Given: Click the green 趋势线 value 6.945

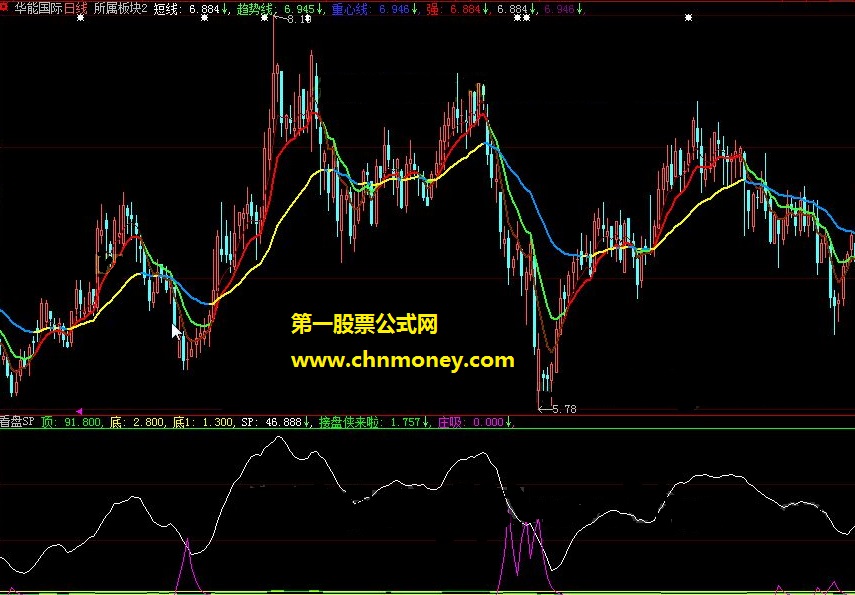Looking at the screenshot, I should [x=299, y=9].
